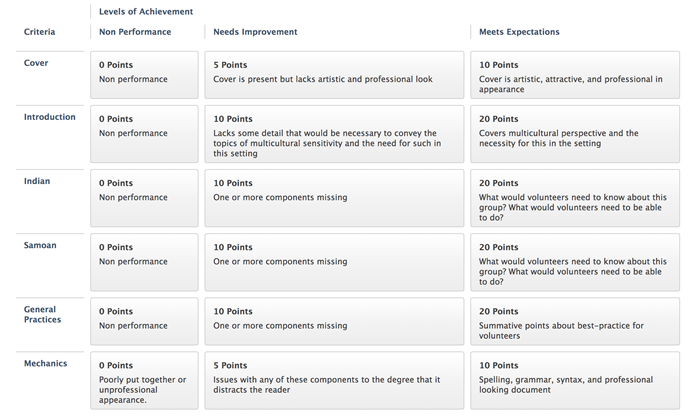700x420 pixels.
Task: Click Indian 0 Points Non performance cell
Action: pos(145,199)
